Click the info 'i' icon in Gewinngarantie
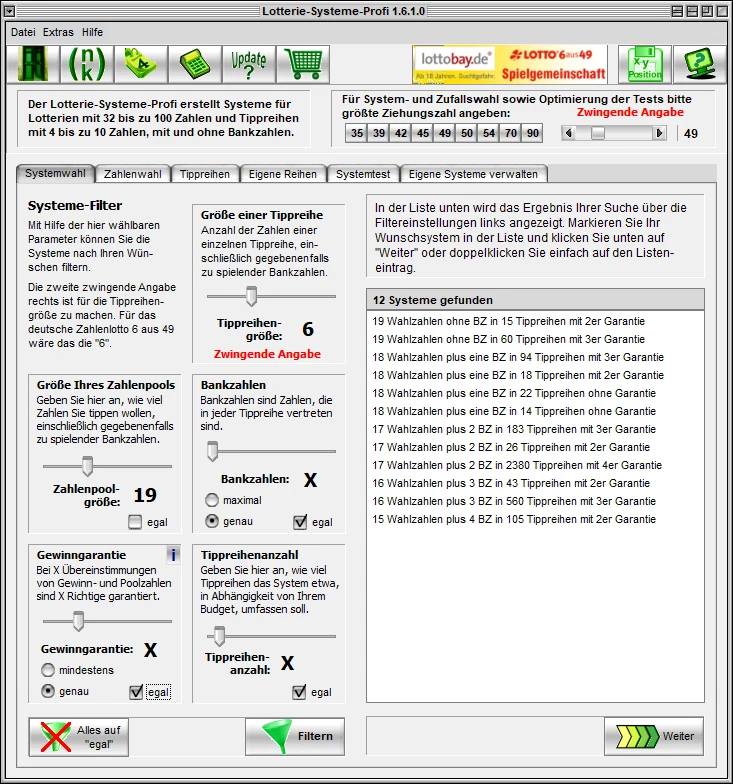The width and height of the screenshot is (733, 784). click(173, 554)
